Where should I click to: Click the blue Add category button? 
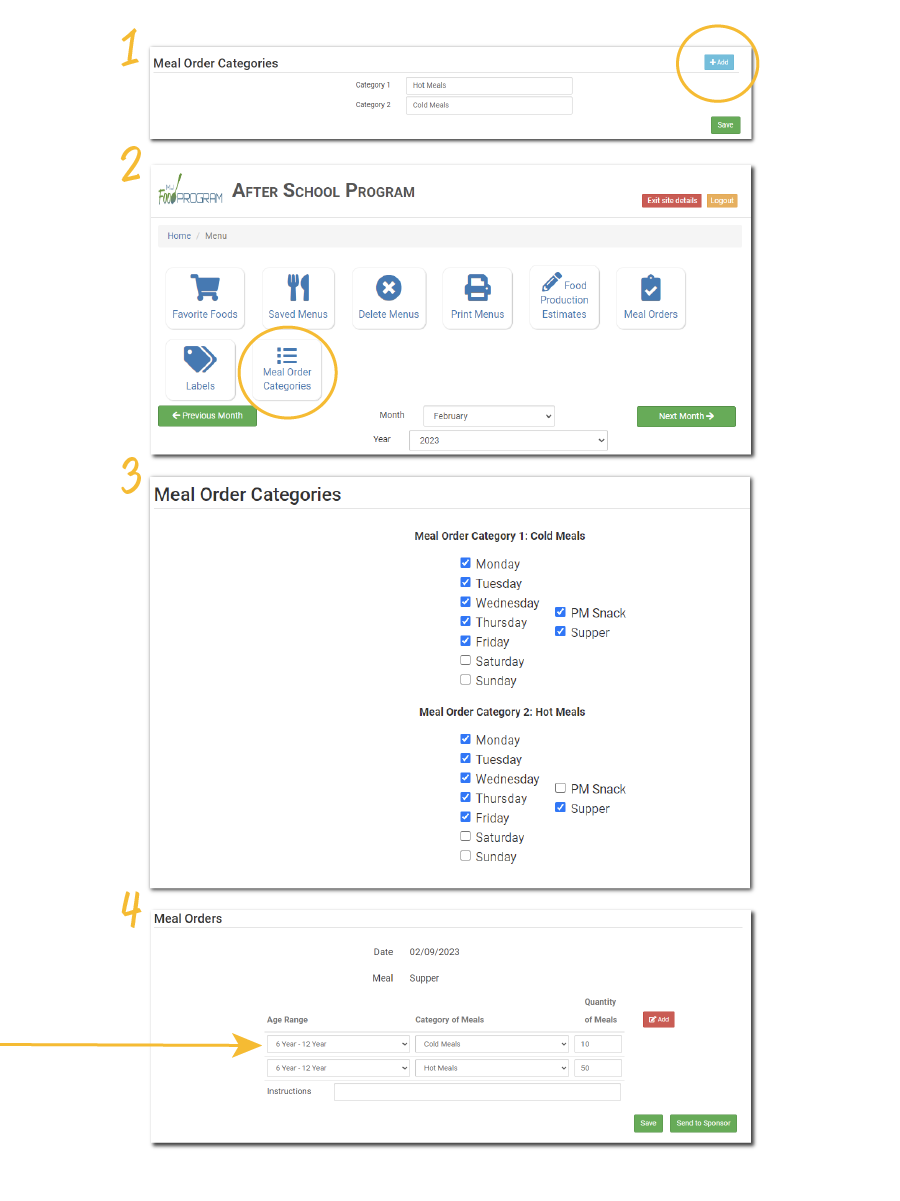click(x=718, y=62)
